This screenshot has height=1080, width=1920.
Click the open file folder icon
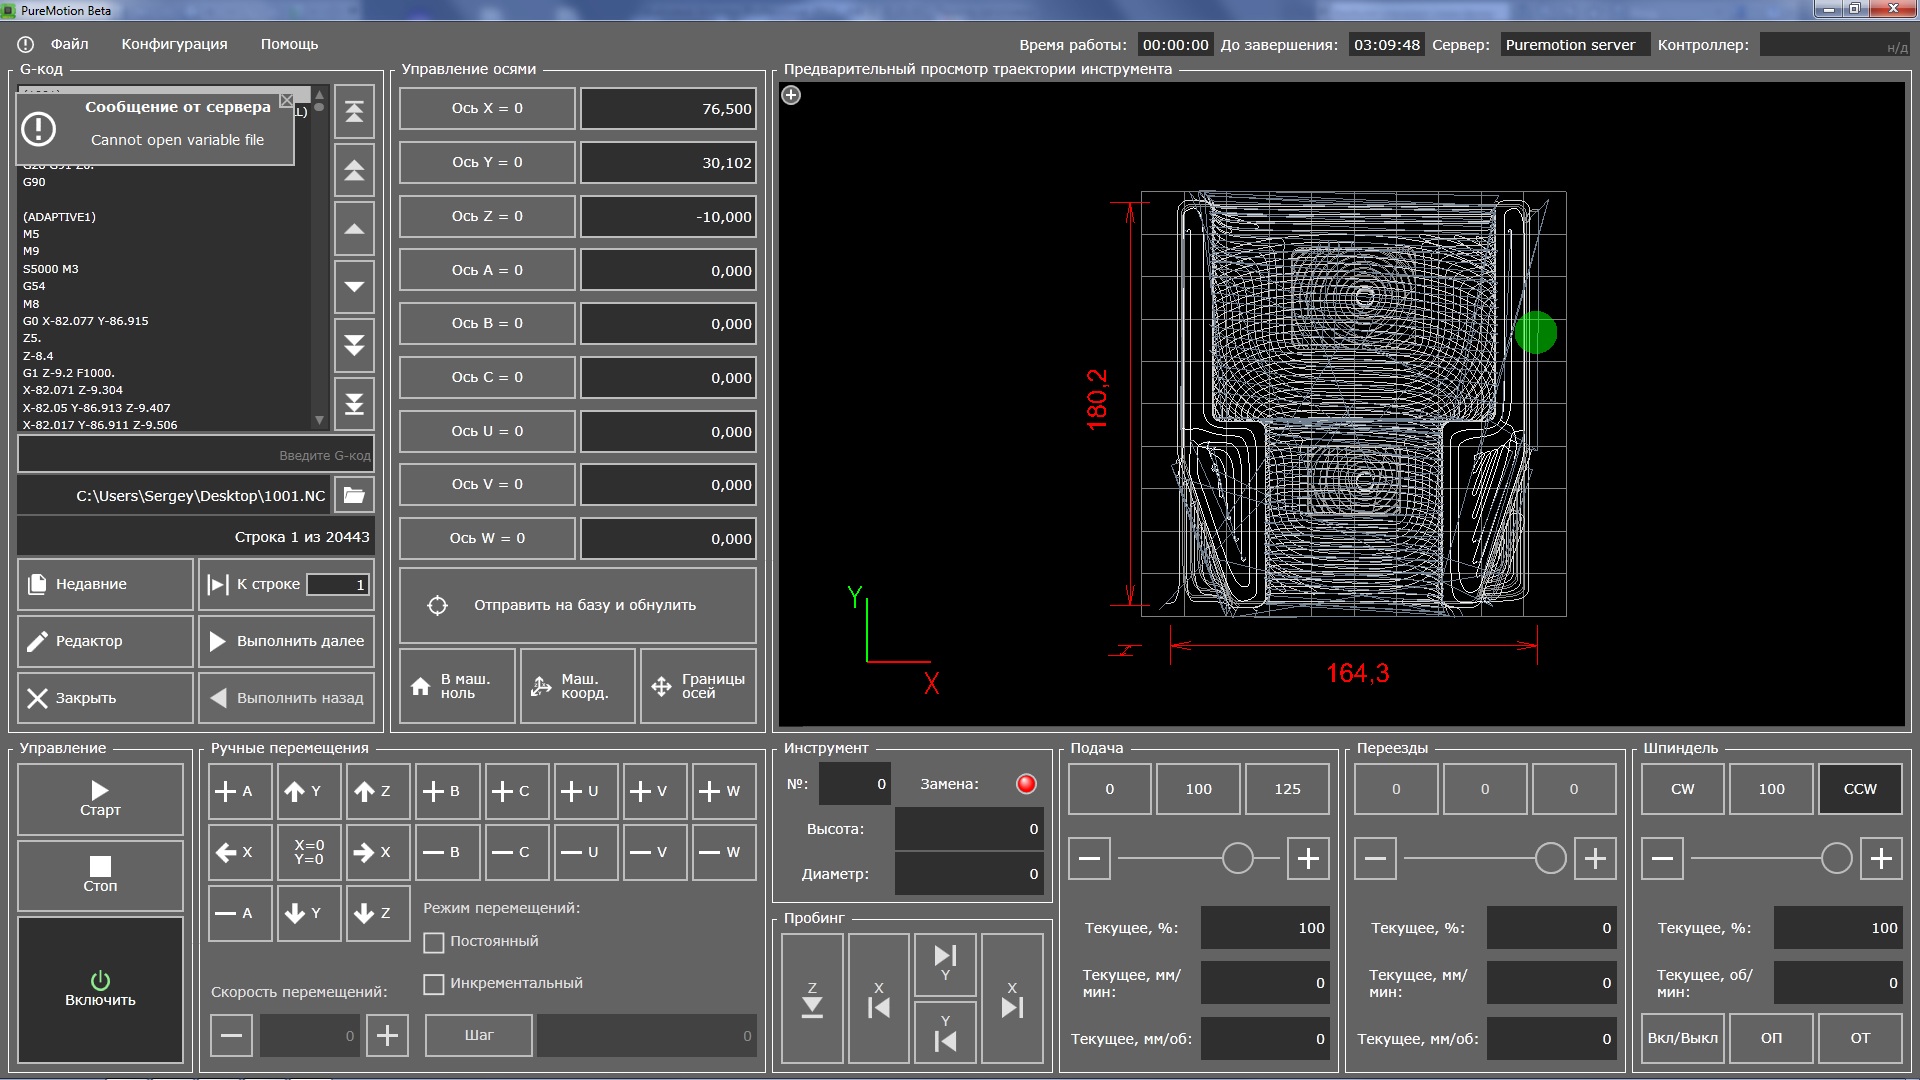(x=354, y=495)
